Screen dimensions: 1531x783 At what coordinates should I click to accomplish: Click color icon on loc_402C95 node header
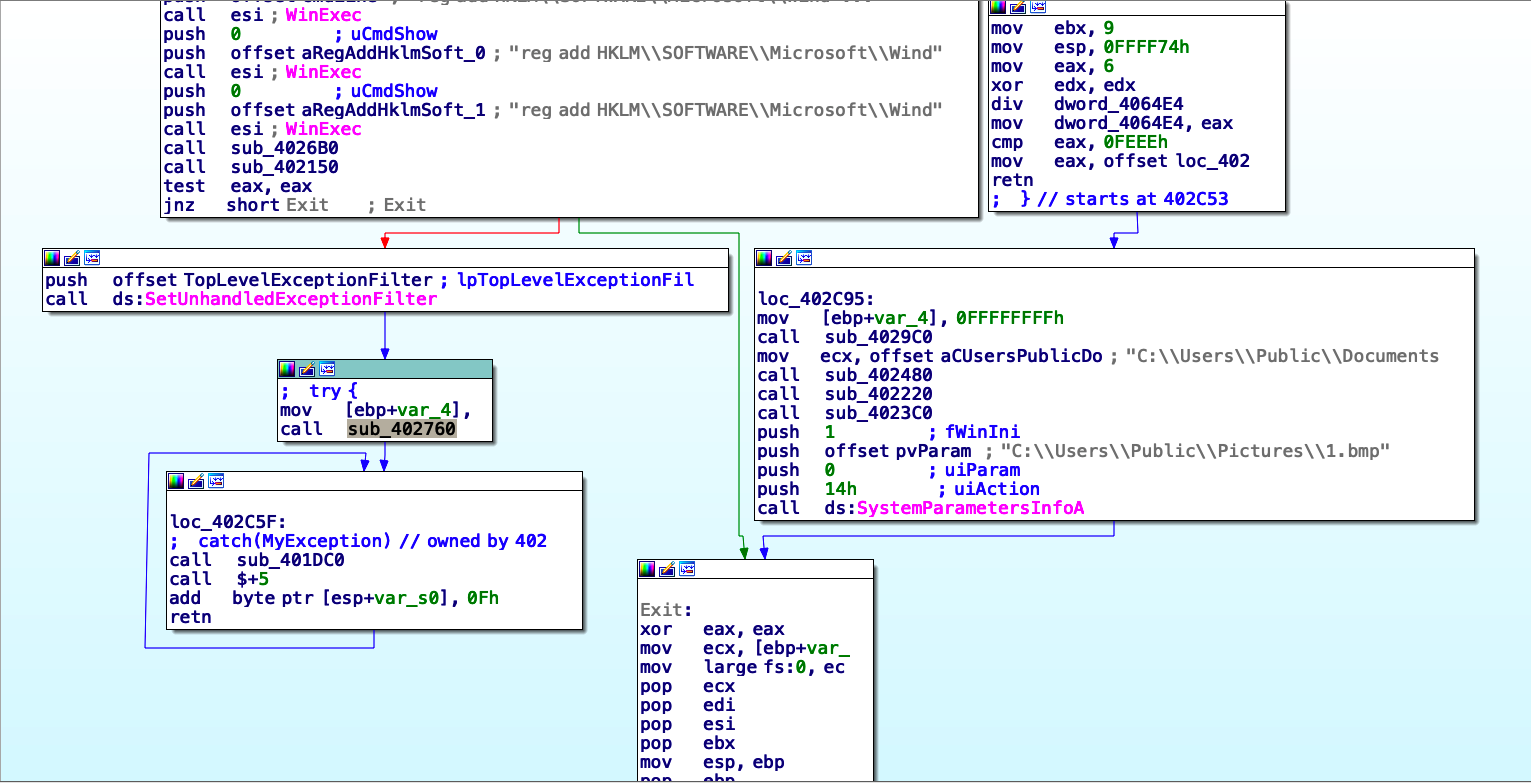765,258
